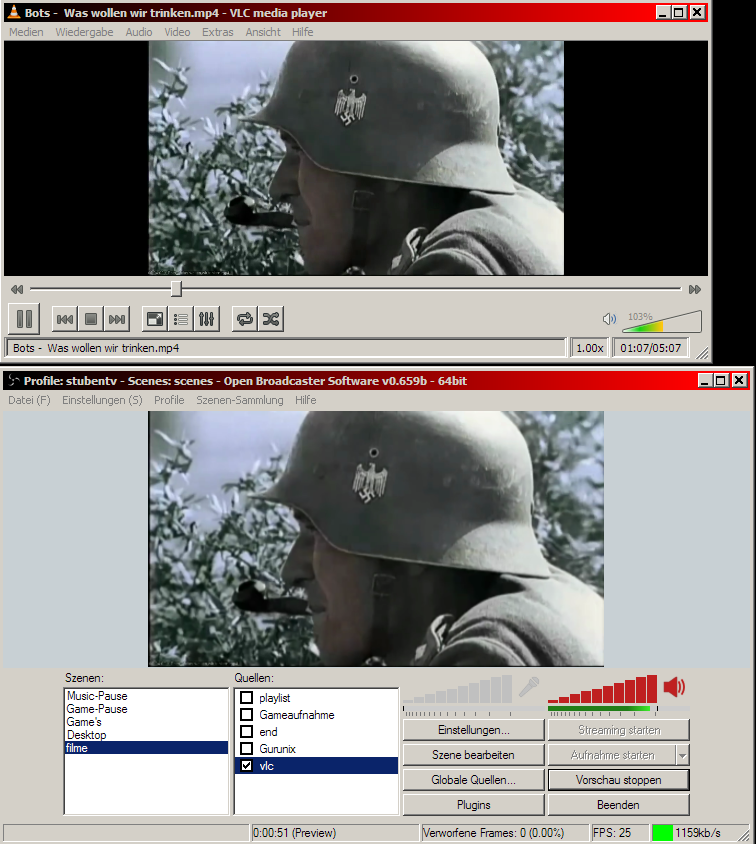Skip to previous track in VLC
This screenshot has width=756, height=844.
65,319
